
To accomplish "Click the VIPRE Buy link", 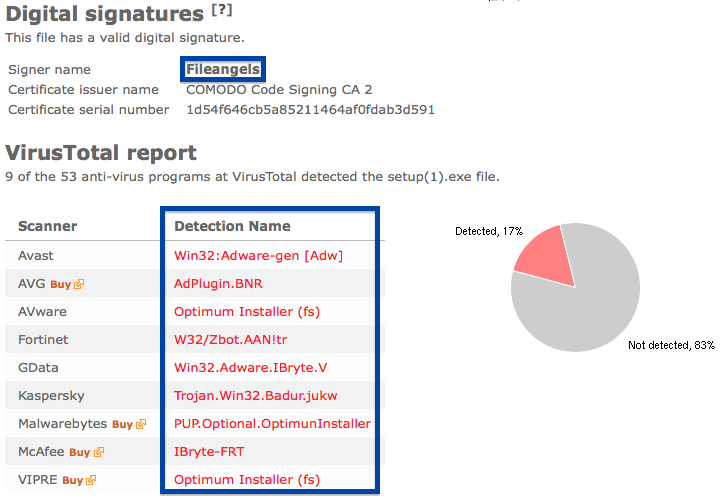I will 73,480.
